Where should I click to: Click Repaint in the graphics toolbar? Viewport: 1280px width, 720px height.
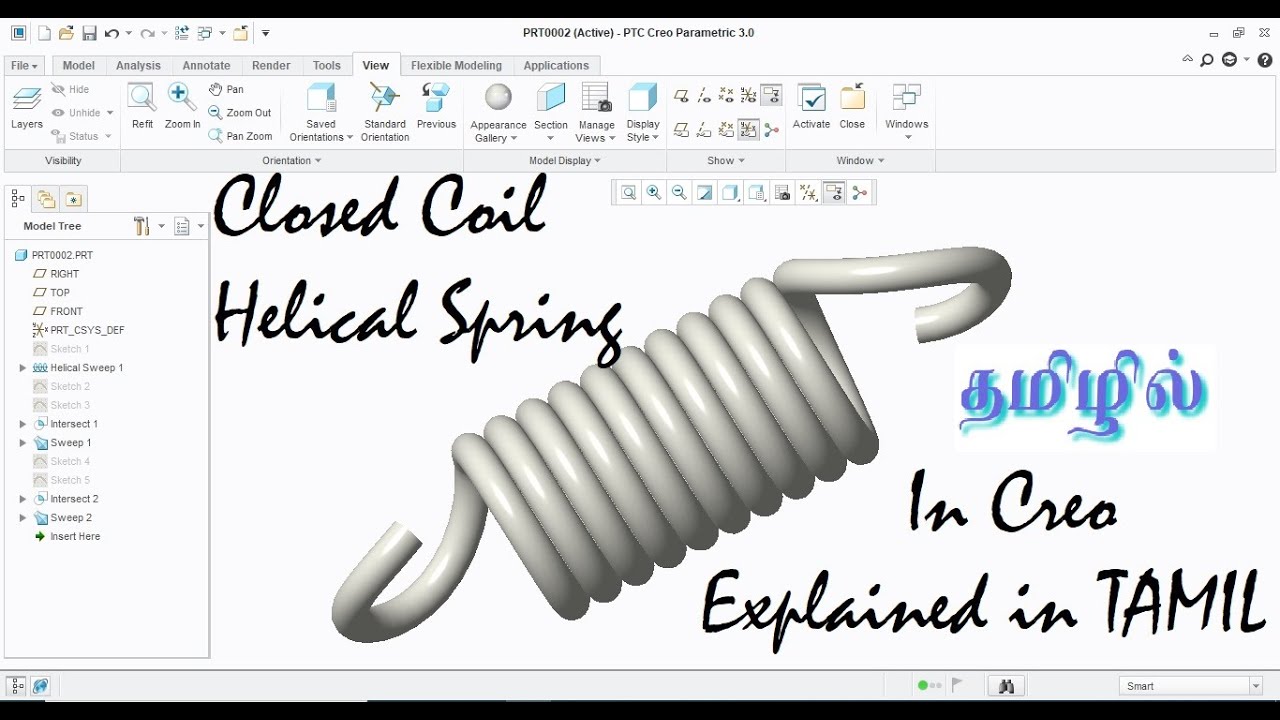pos(705,193)
